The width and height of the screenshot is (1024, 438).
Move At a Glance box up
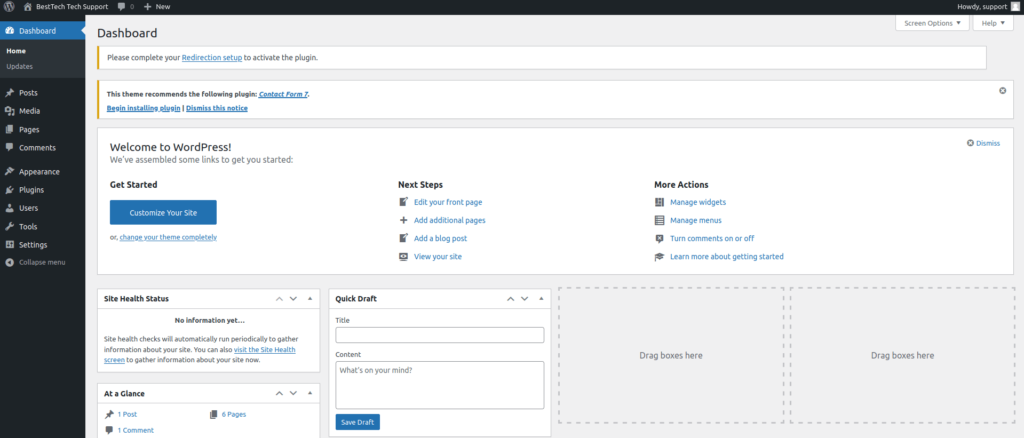[280, 393]
